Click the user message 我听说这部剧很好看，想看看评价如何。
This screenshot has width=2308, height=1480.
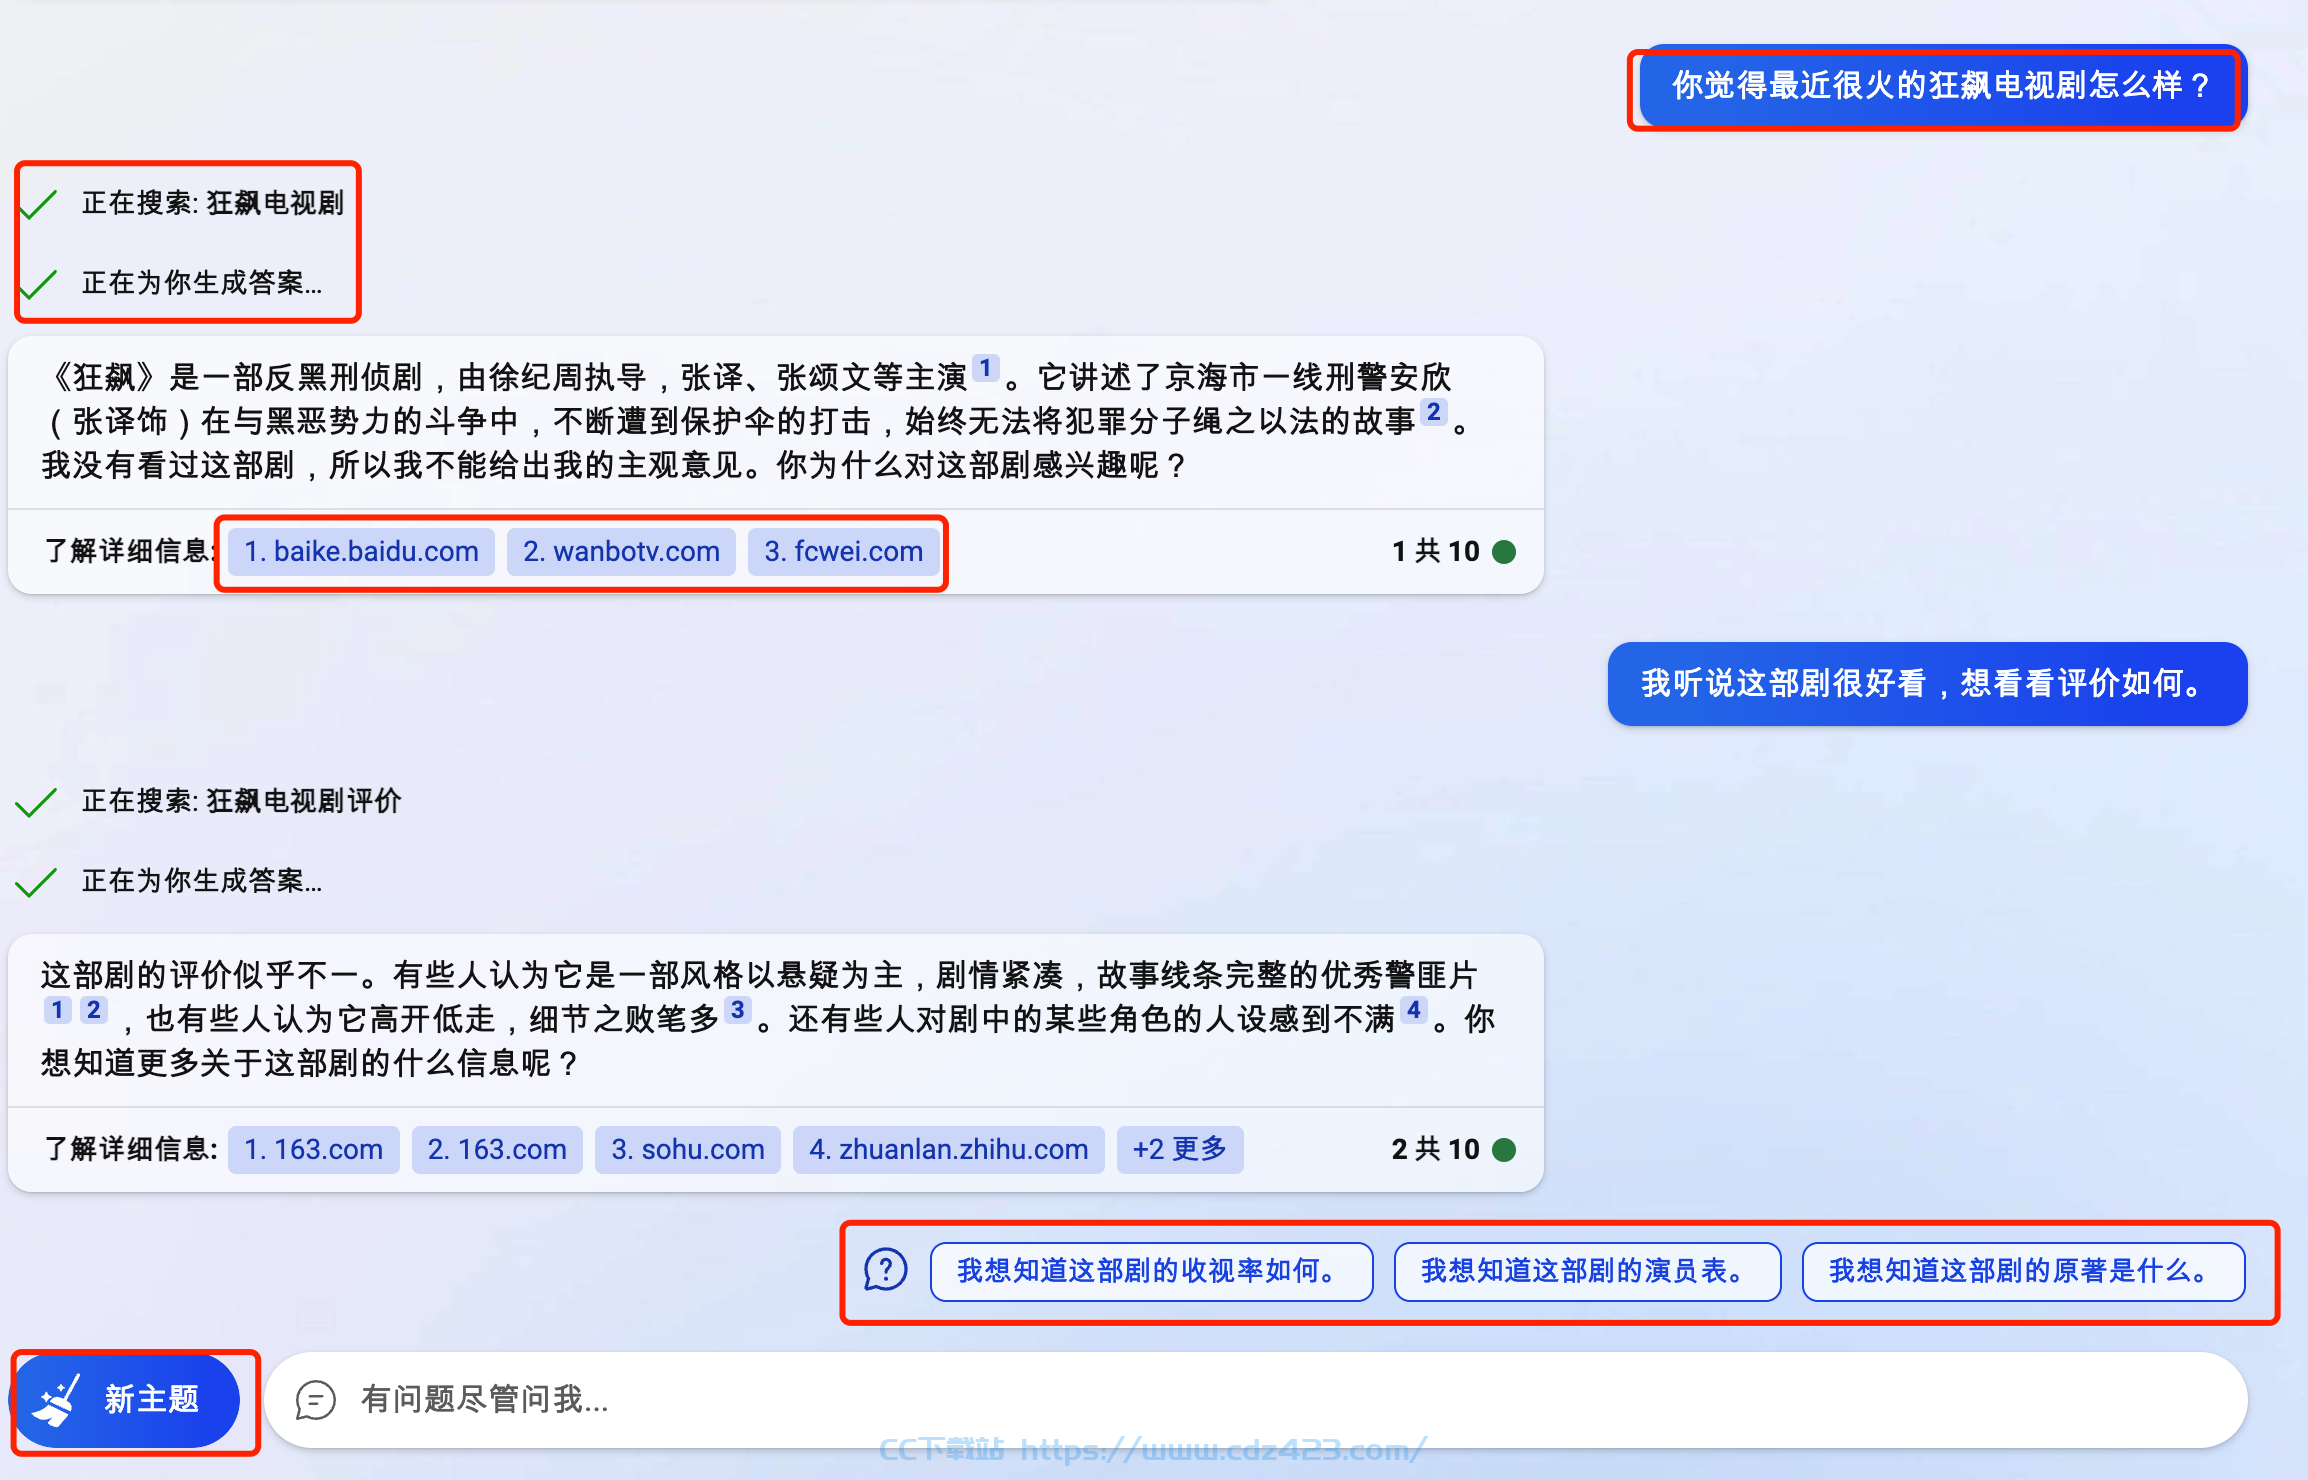click(1927, 684)
